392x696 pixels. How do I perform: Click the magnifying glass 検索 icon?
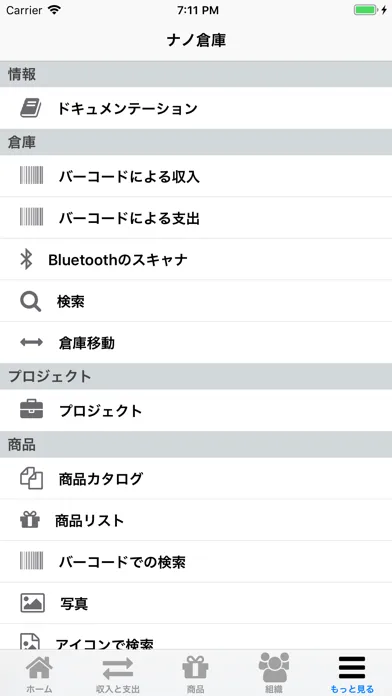(x=31, y=301)
